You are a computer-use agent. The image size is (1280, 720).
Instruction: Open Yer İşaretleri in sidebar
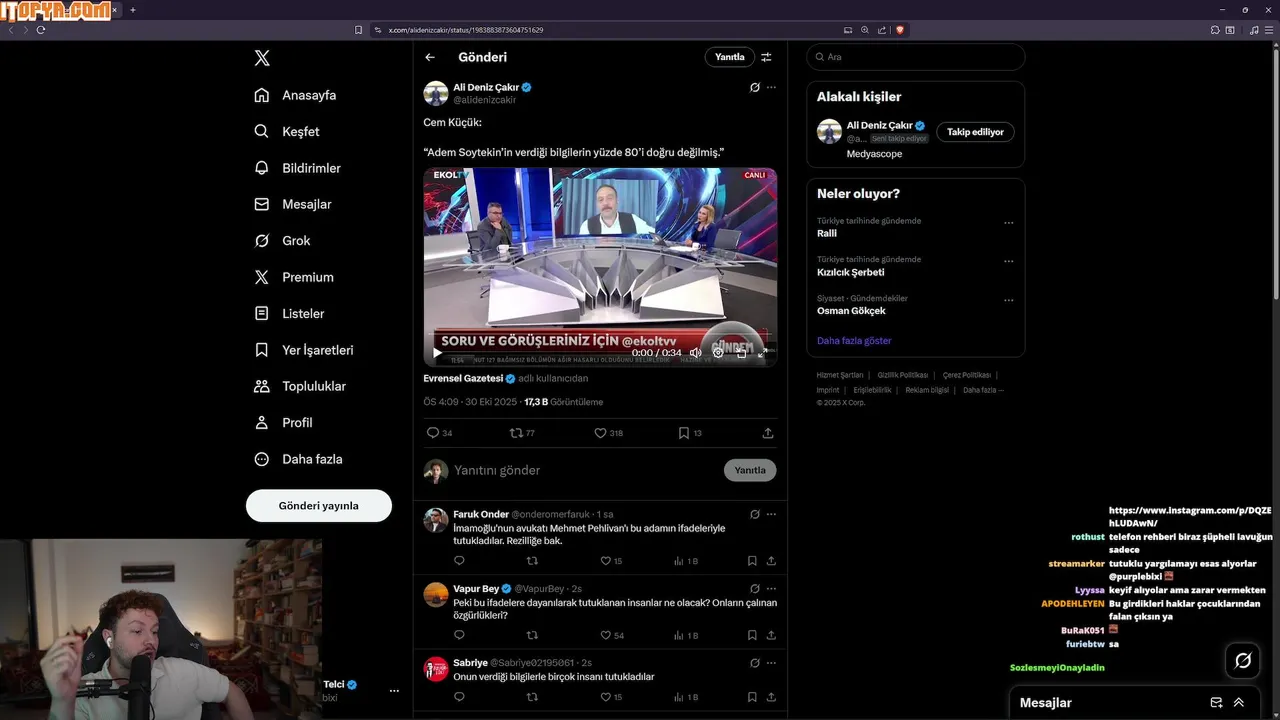(303, 350)
